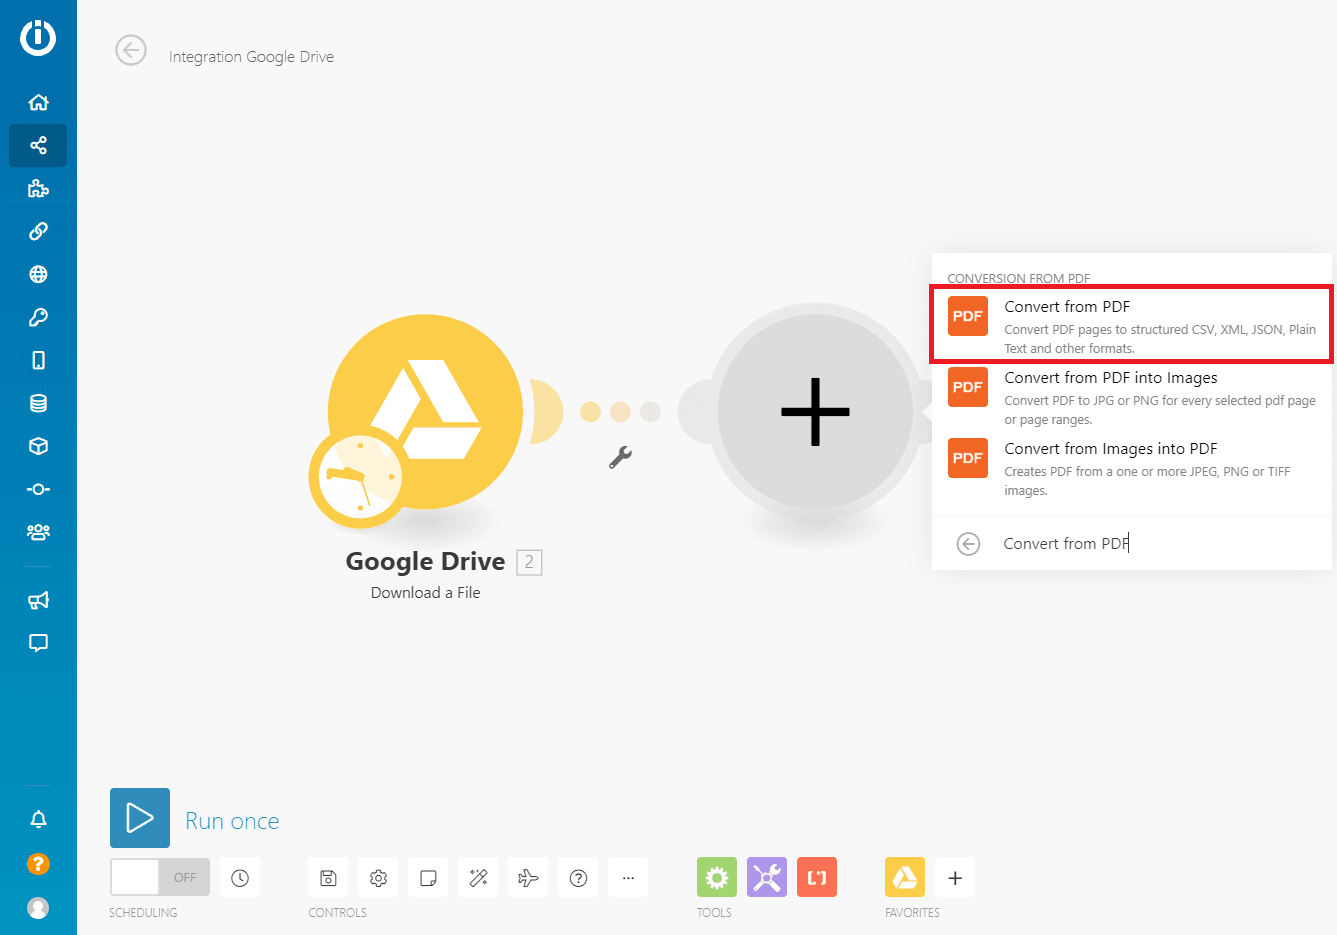Open Keys icon in sidebar
The image size is (1337, 935).
tap(38, 317)
